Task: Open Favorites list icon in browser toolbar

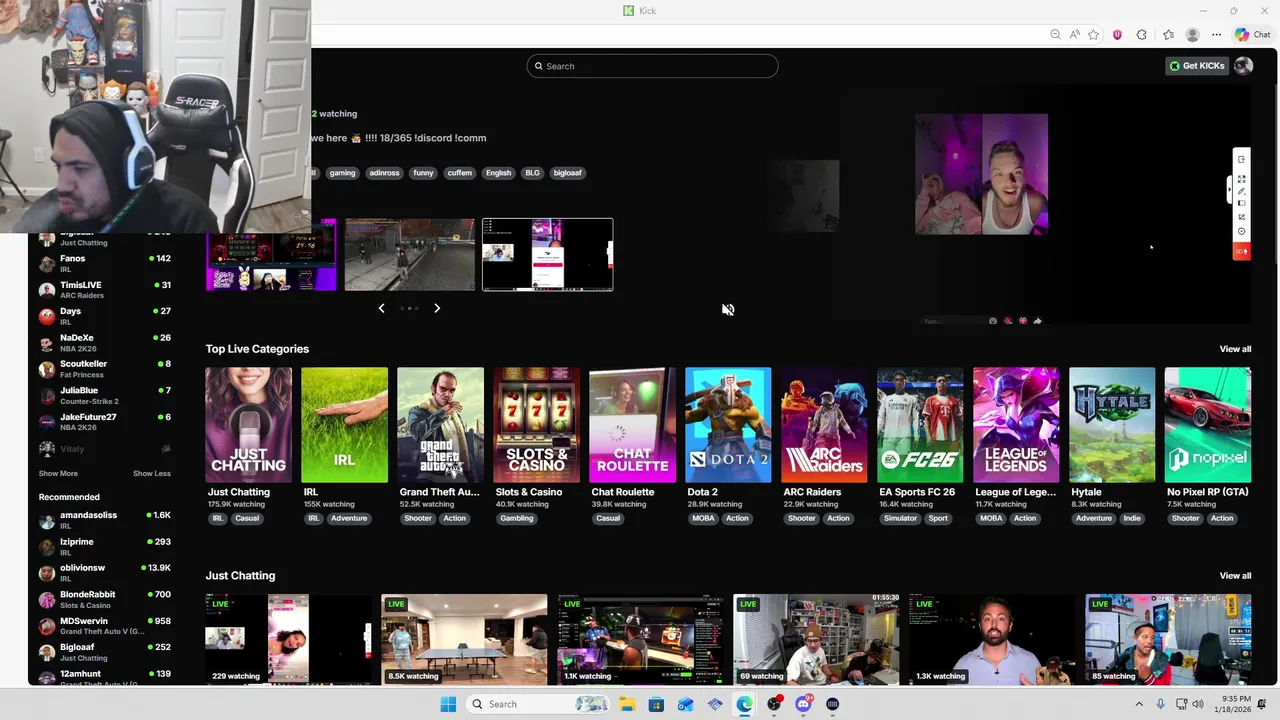Action: 1168,35
